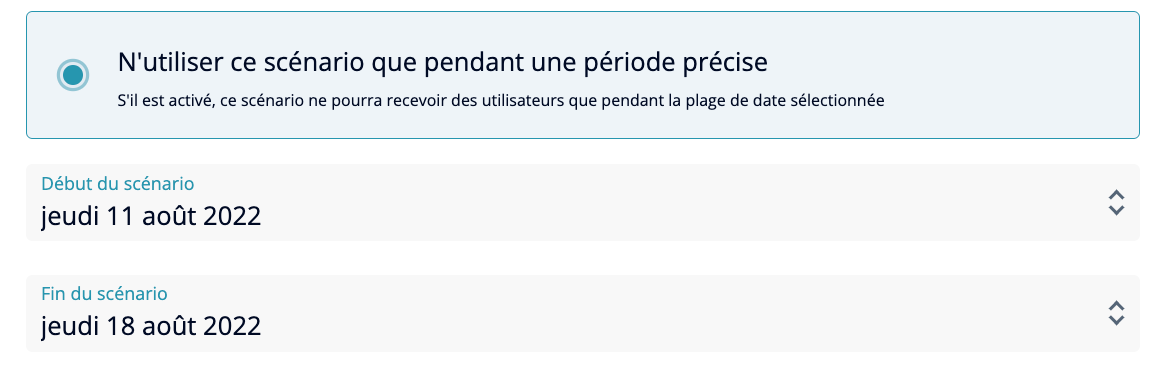
Task: Click the "Début du scénario" label
Action: (x=118, y=183)
